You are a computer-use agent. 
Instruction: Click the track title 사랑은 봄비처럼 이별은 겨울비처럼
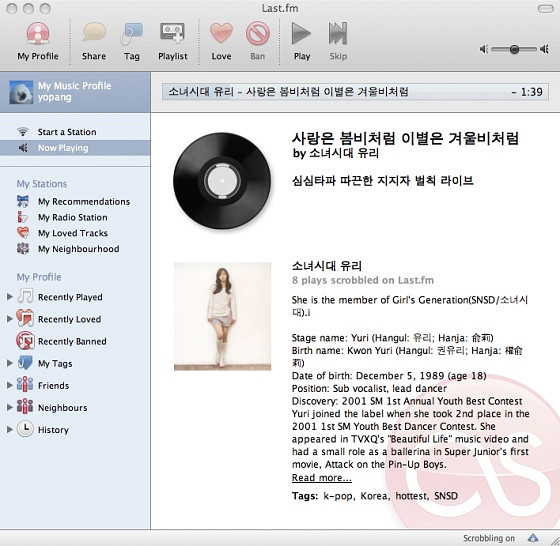(405, 138)
